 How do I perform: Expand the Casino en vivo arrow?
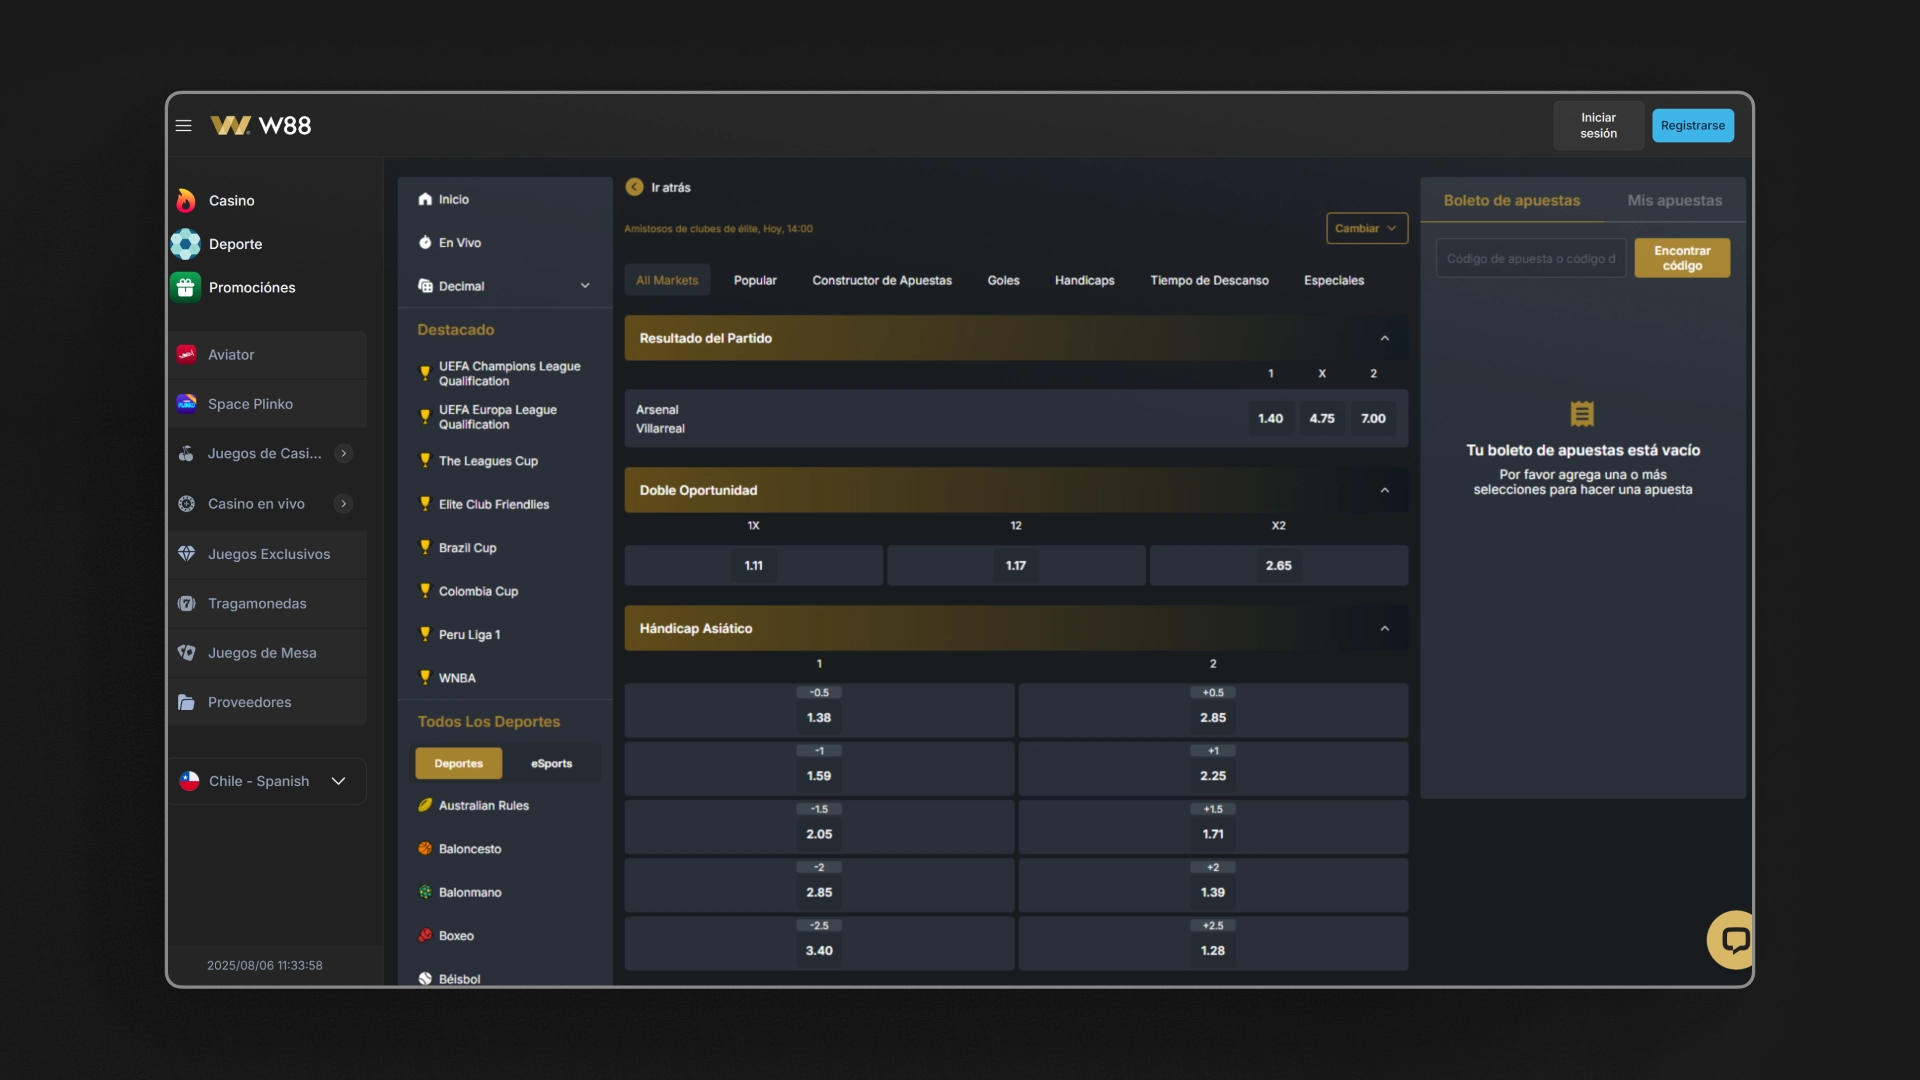coord(344,504)
